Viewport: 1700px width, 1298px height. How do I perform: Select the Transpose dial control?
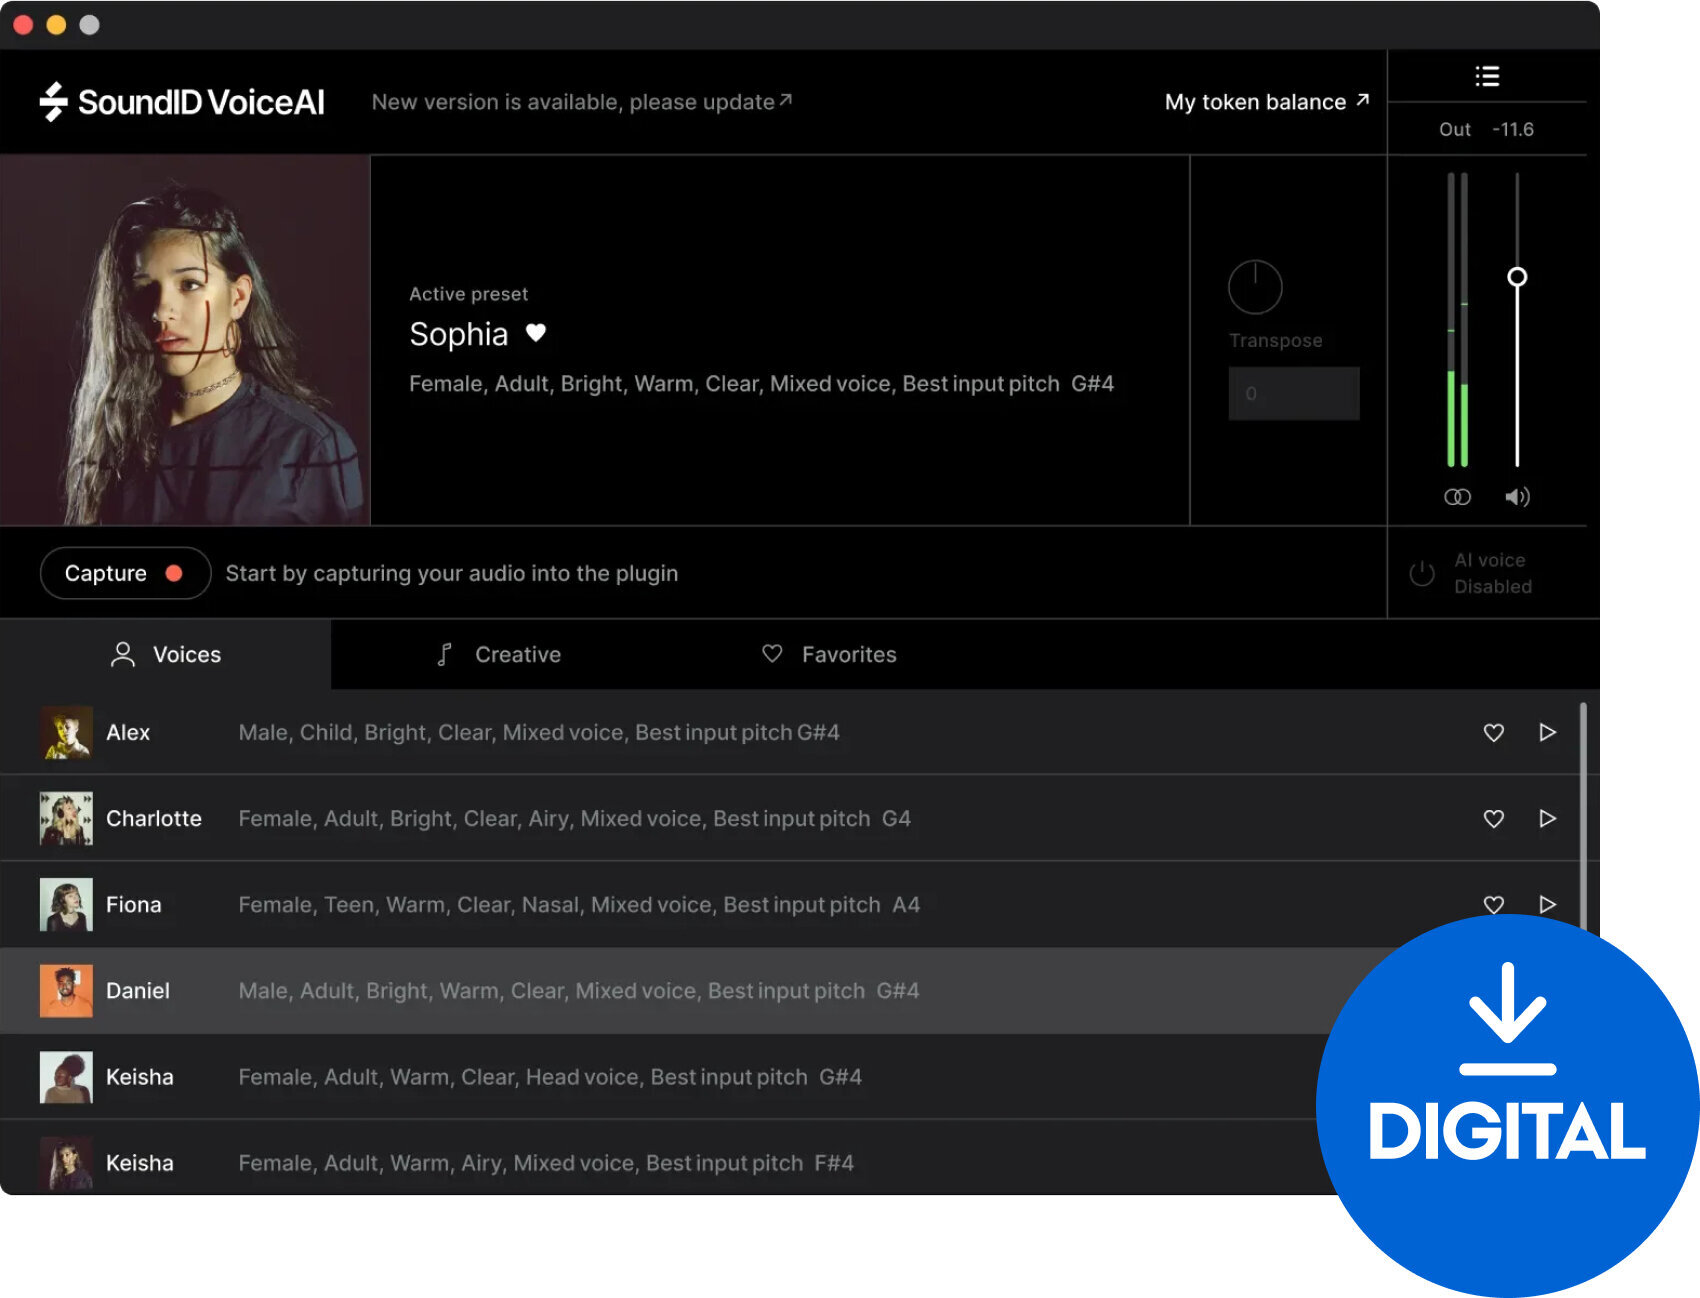tap(1255, 286)
